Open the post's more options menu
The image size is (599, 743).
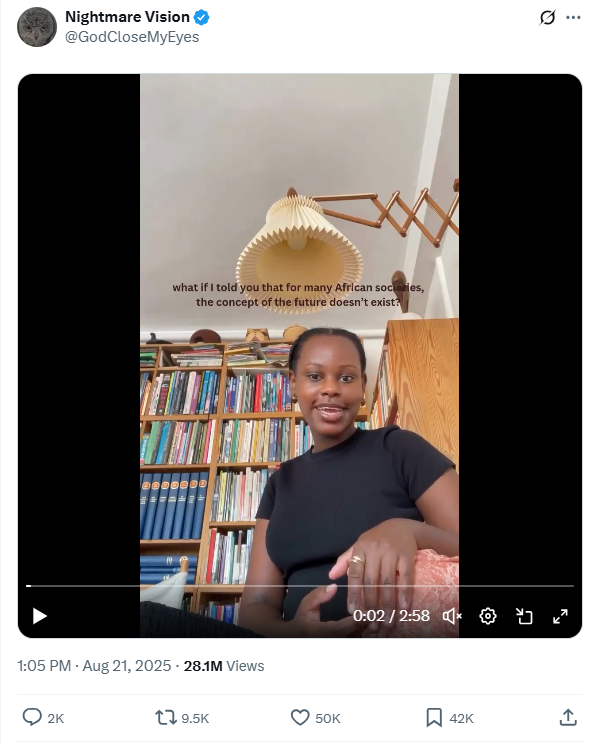pyautogui.click(x=573, y=18)
